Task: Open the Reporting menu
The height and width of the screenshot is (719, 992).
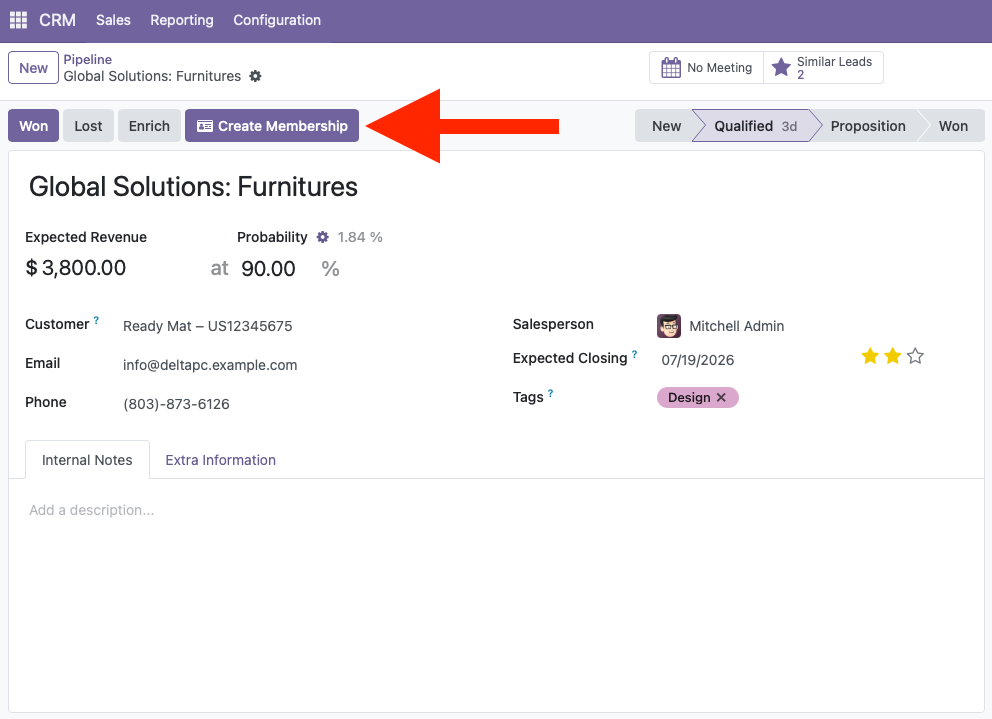Action: pos(182,20)
